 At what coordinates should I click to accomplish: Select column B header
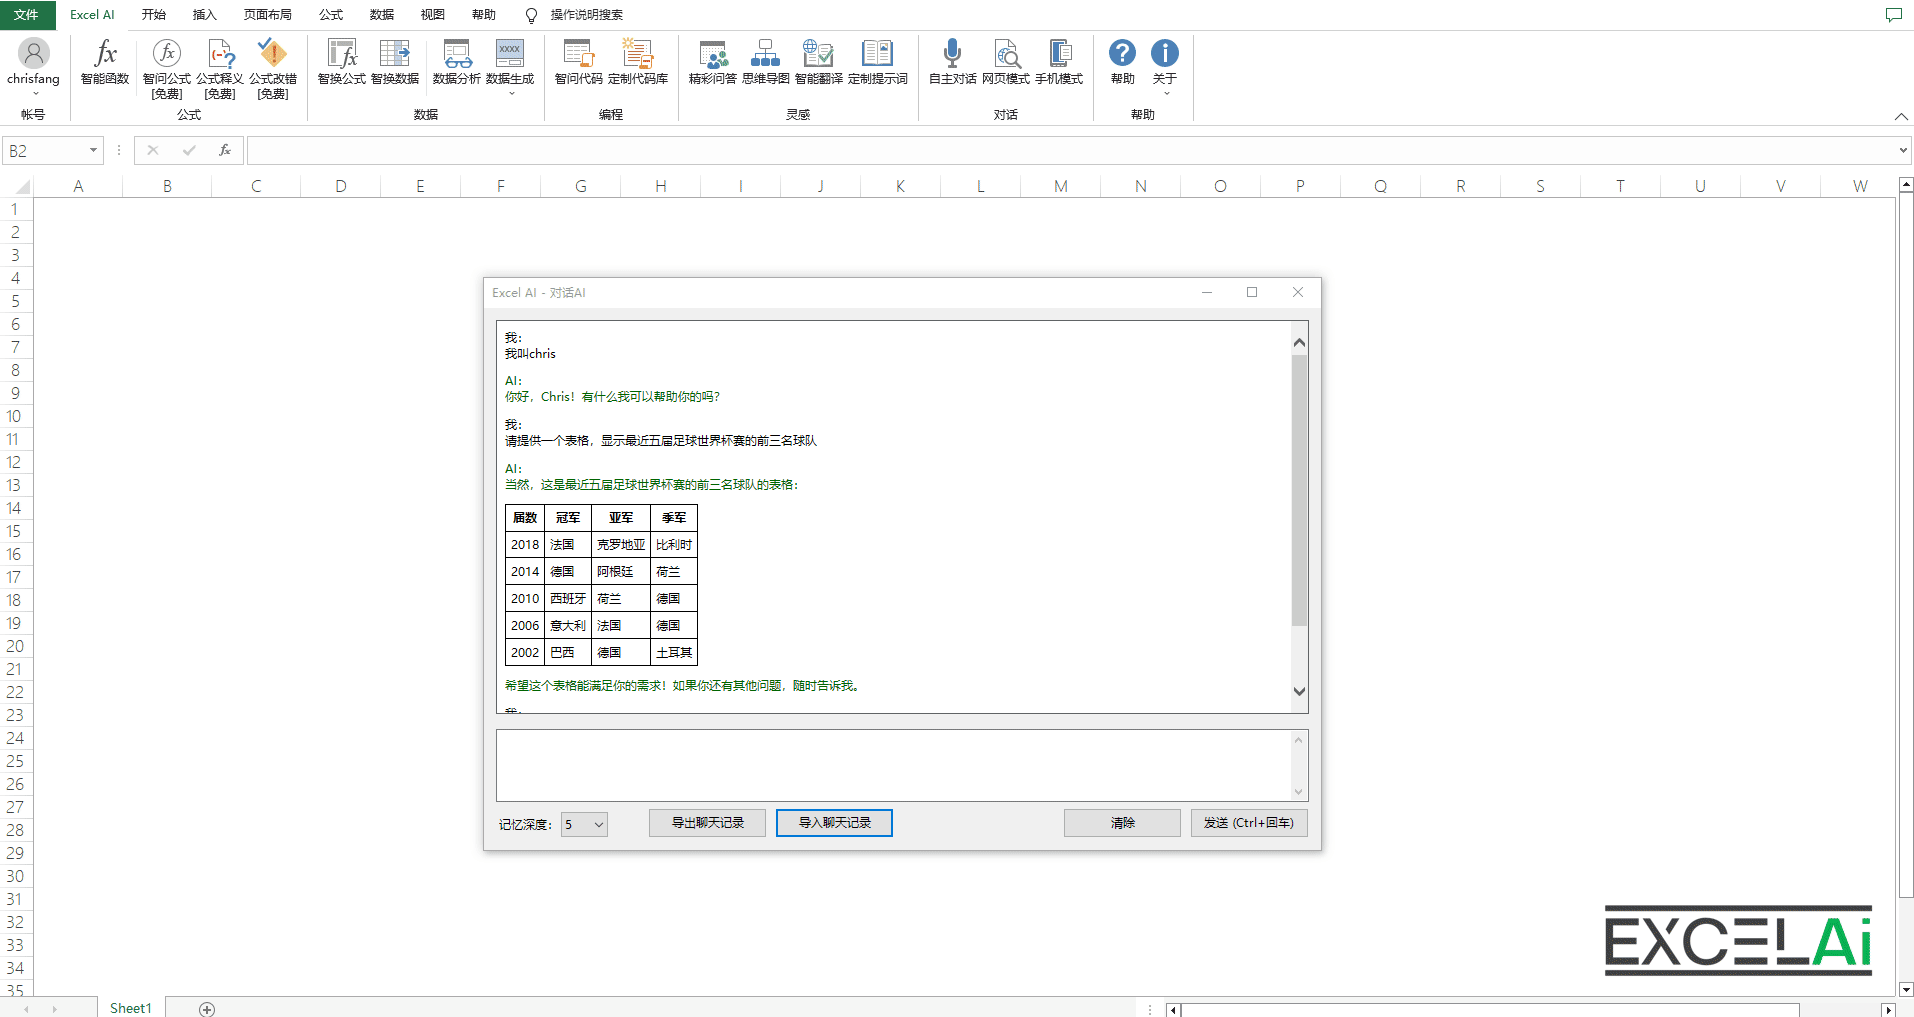[167, 186]
